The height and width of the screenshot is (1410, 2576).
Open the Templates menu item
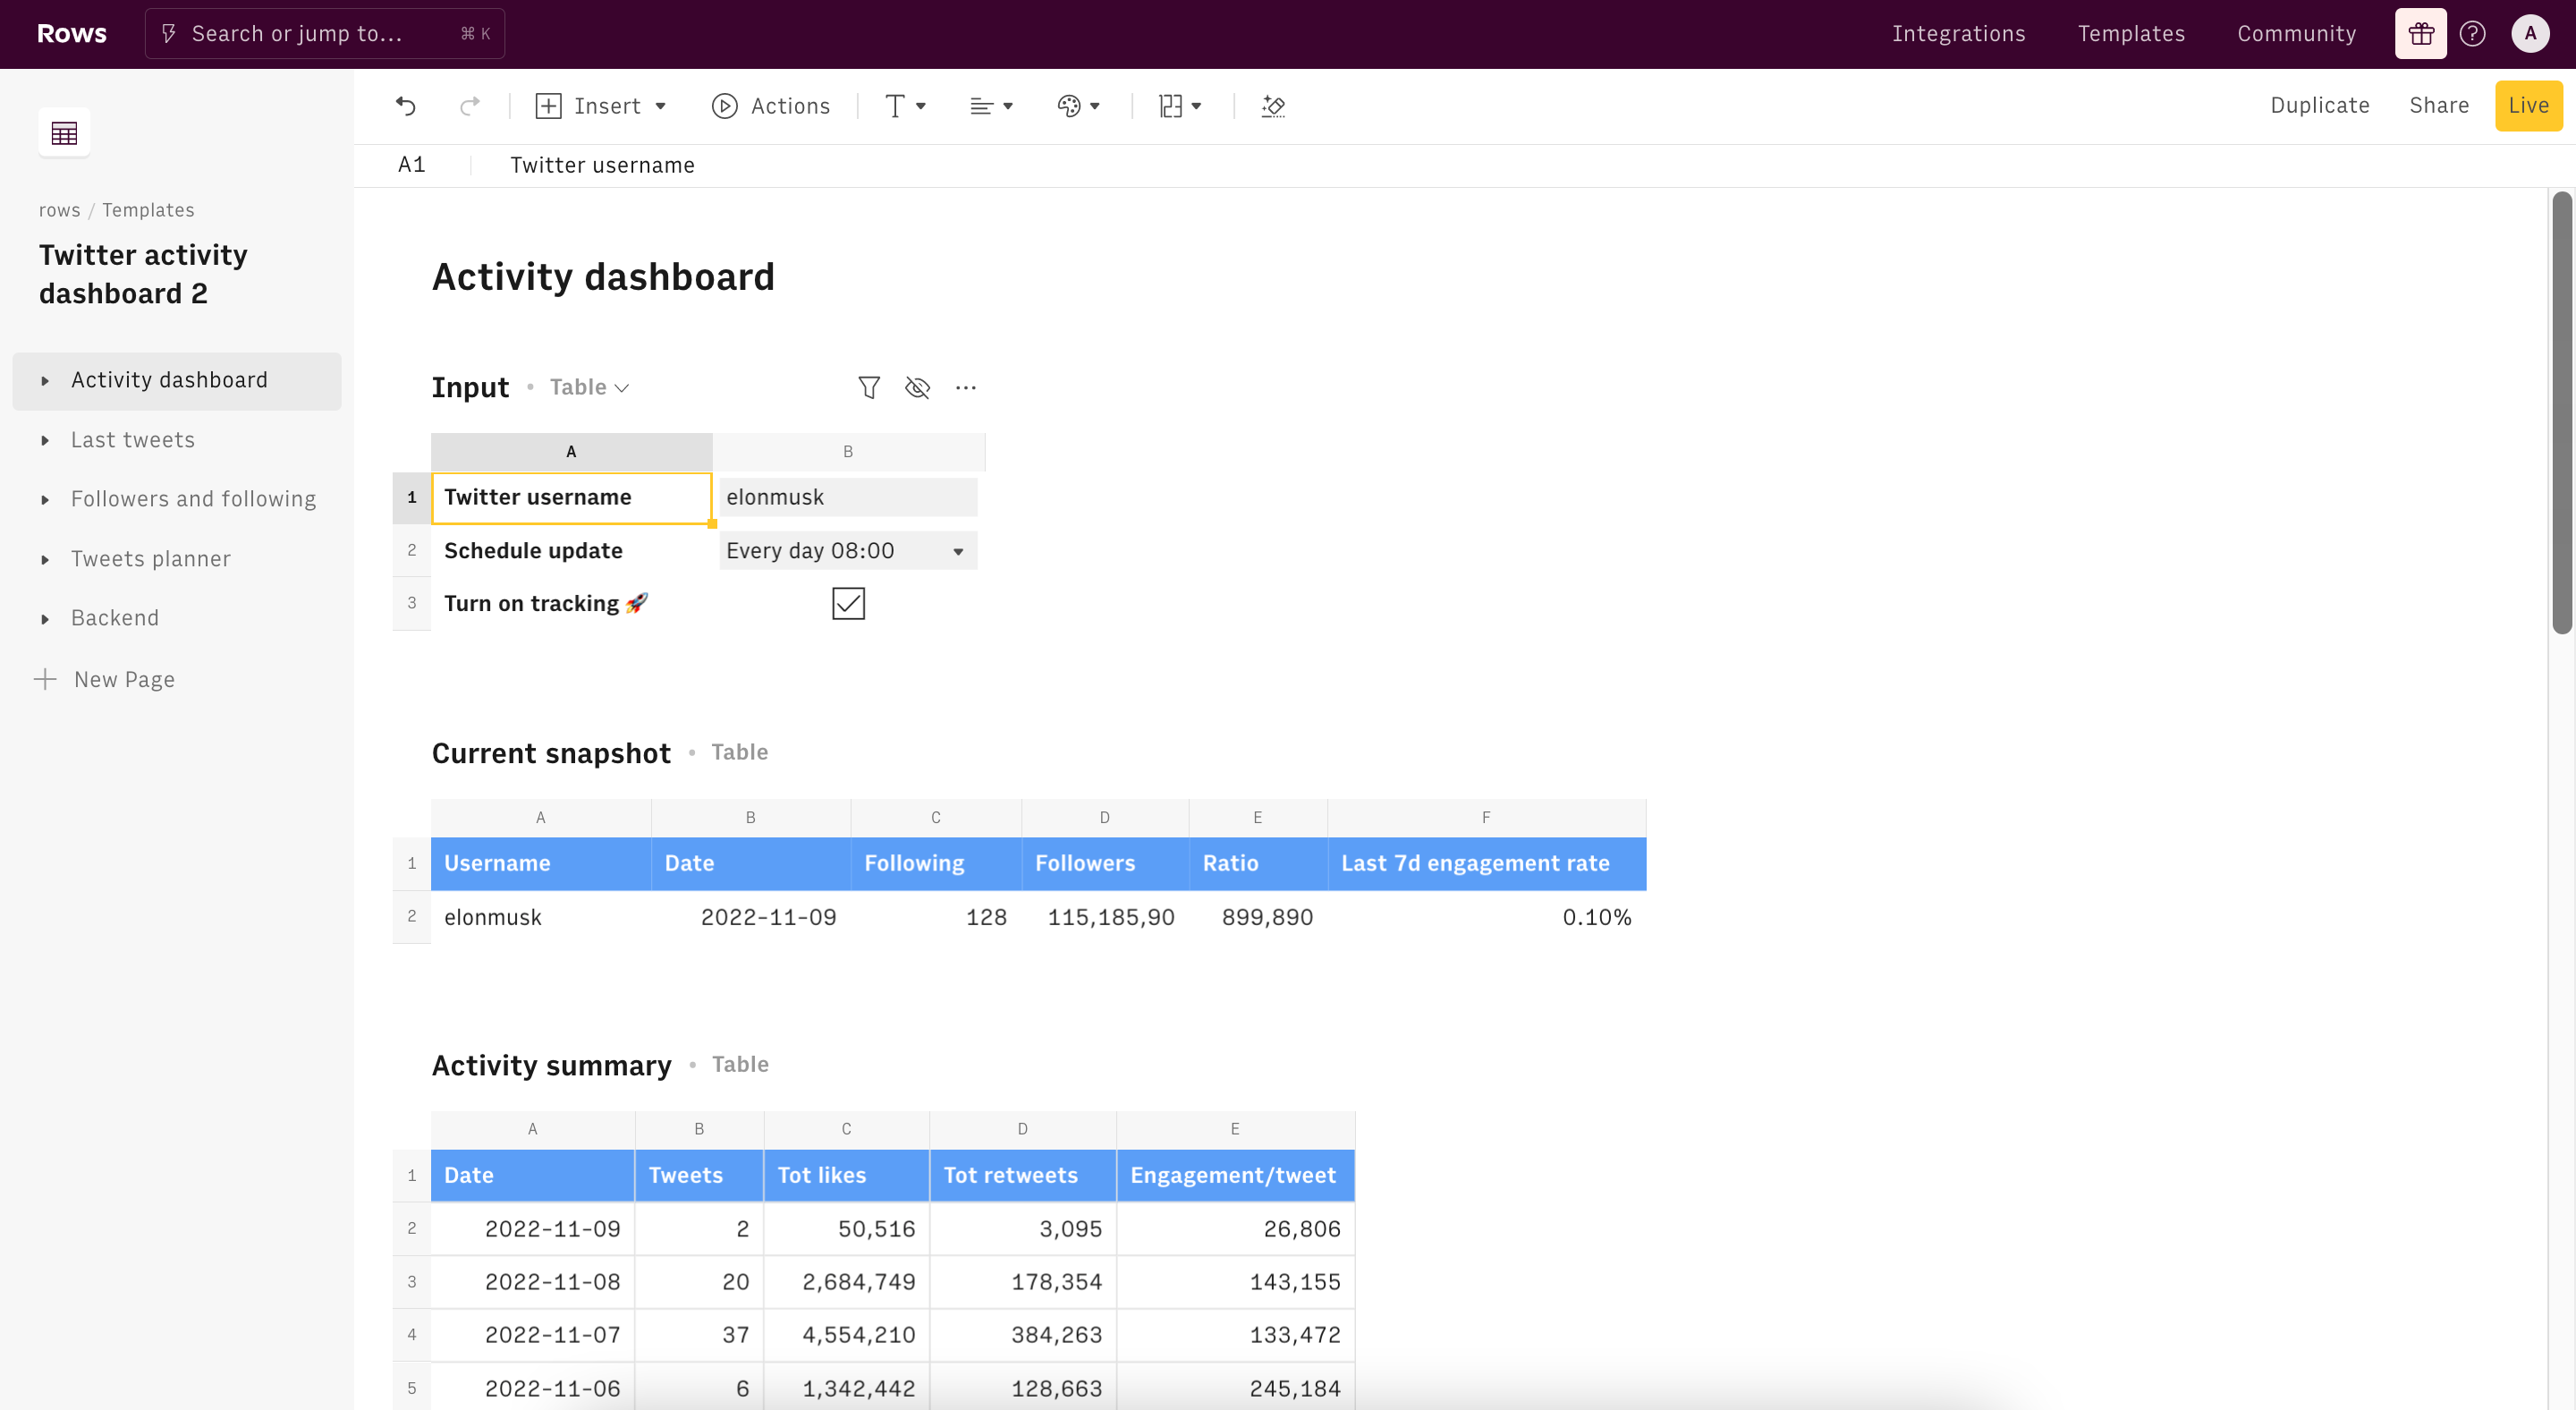[x=2131, y=34]
